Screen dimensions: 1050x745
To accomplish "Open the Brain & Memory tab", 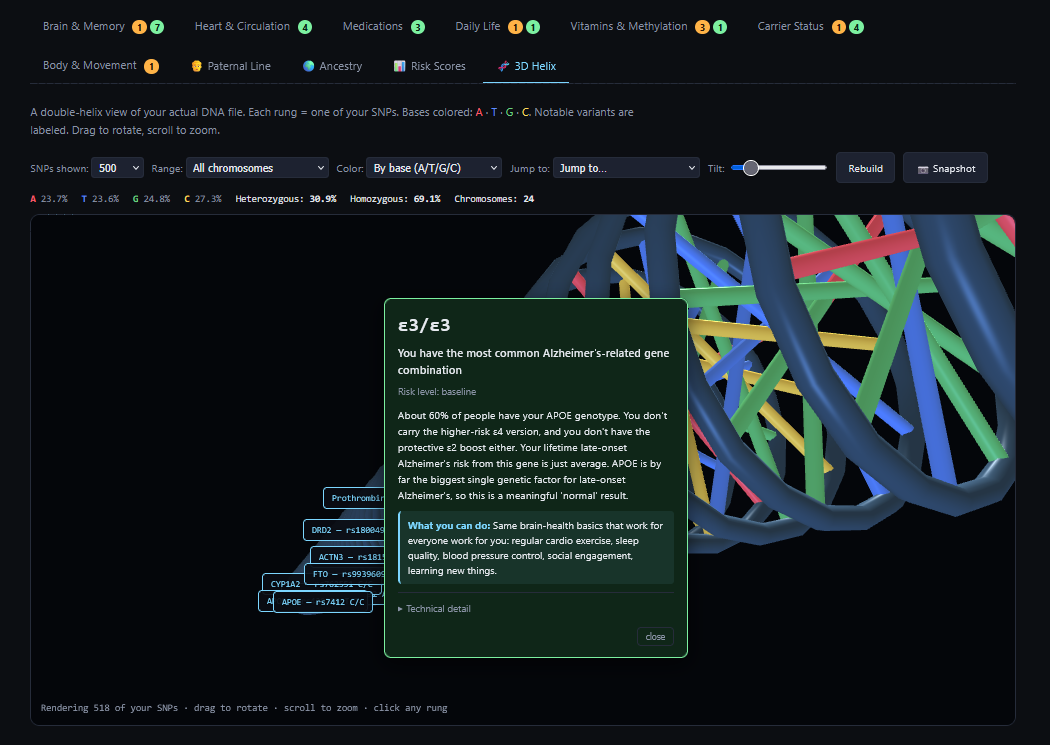I will pos(103,27).
